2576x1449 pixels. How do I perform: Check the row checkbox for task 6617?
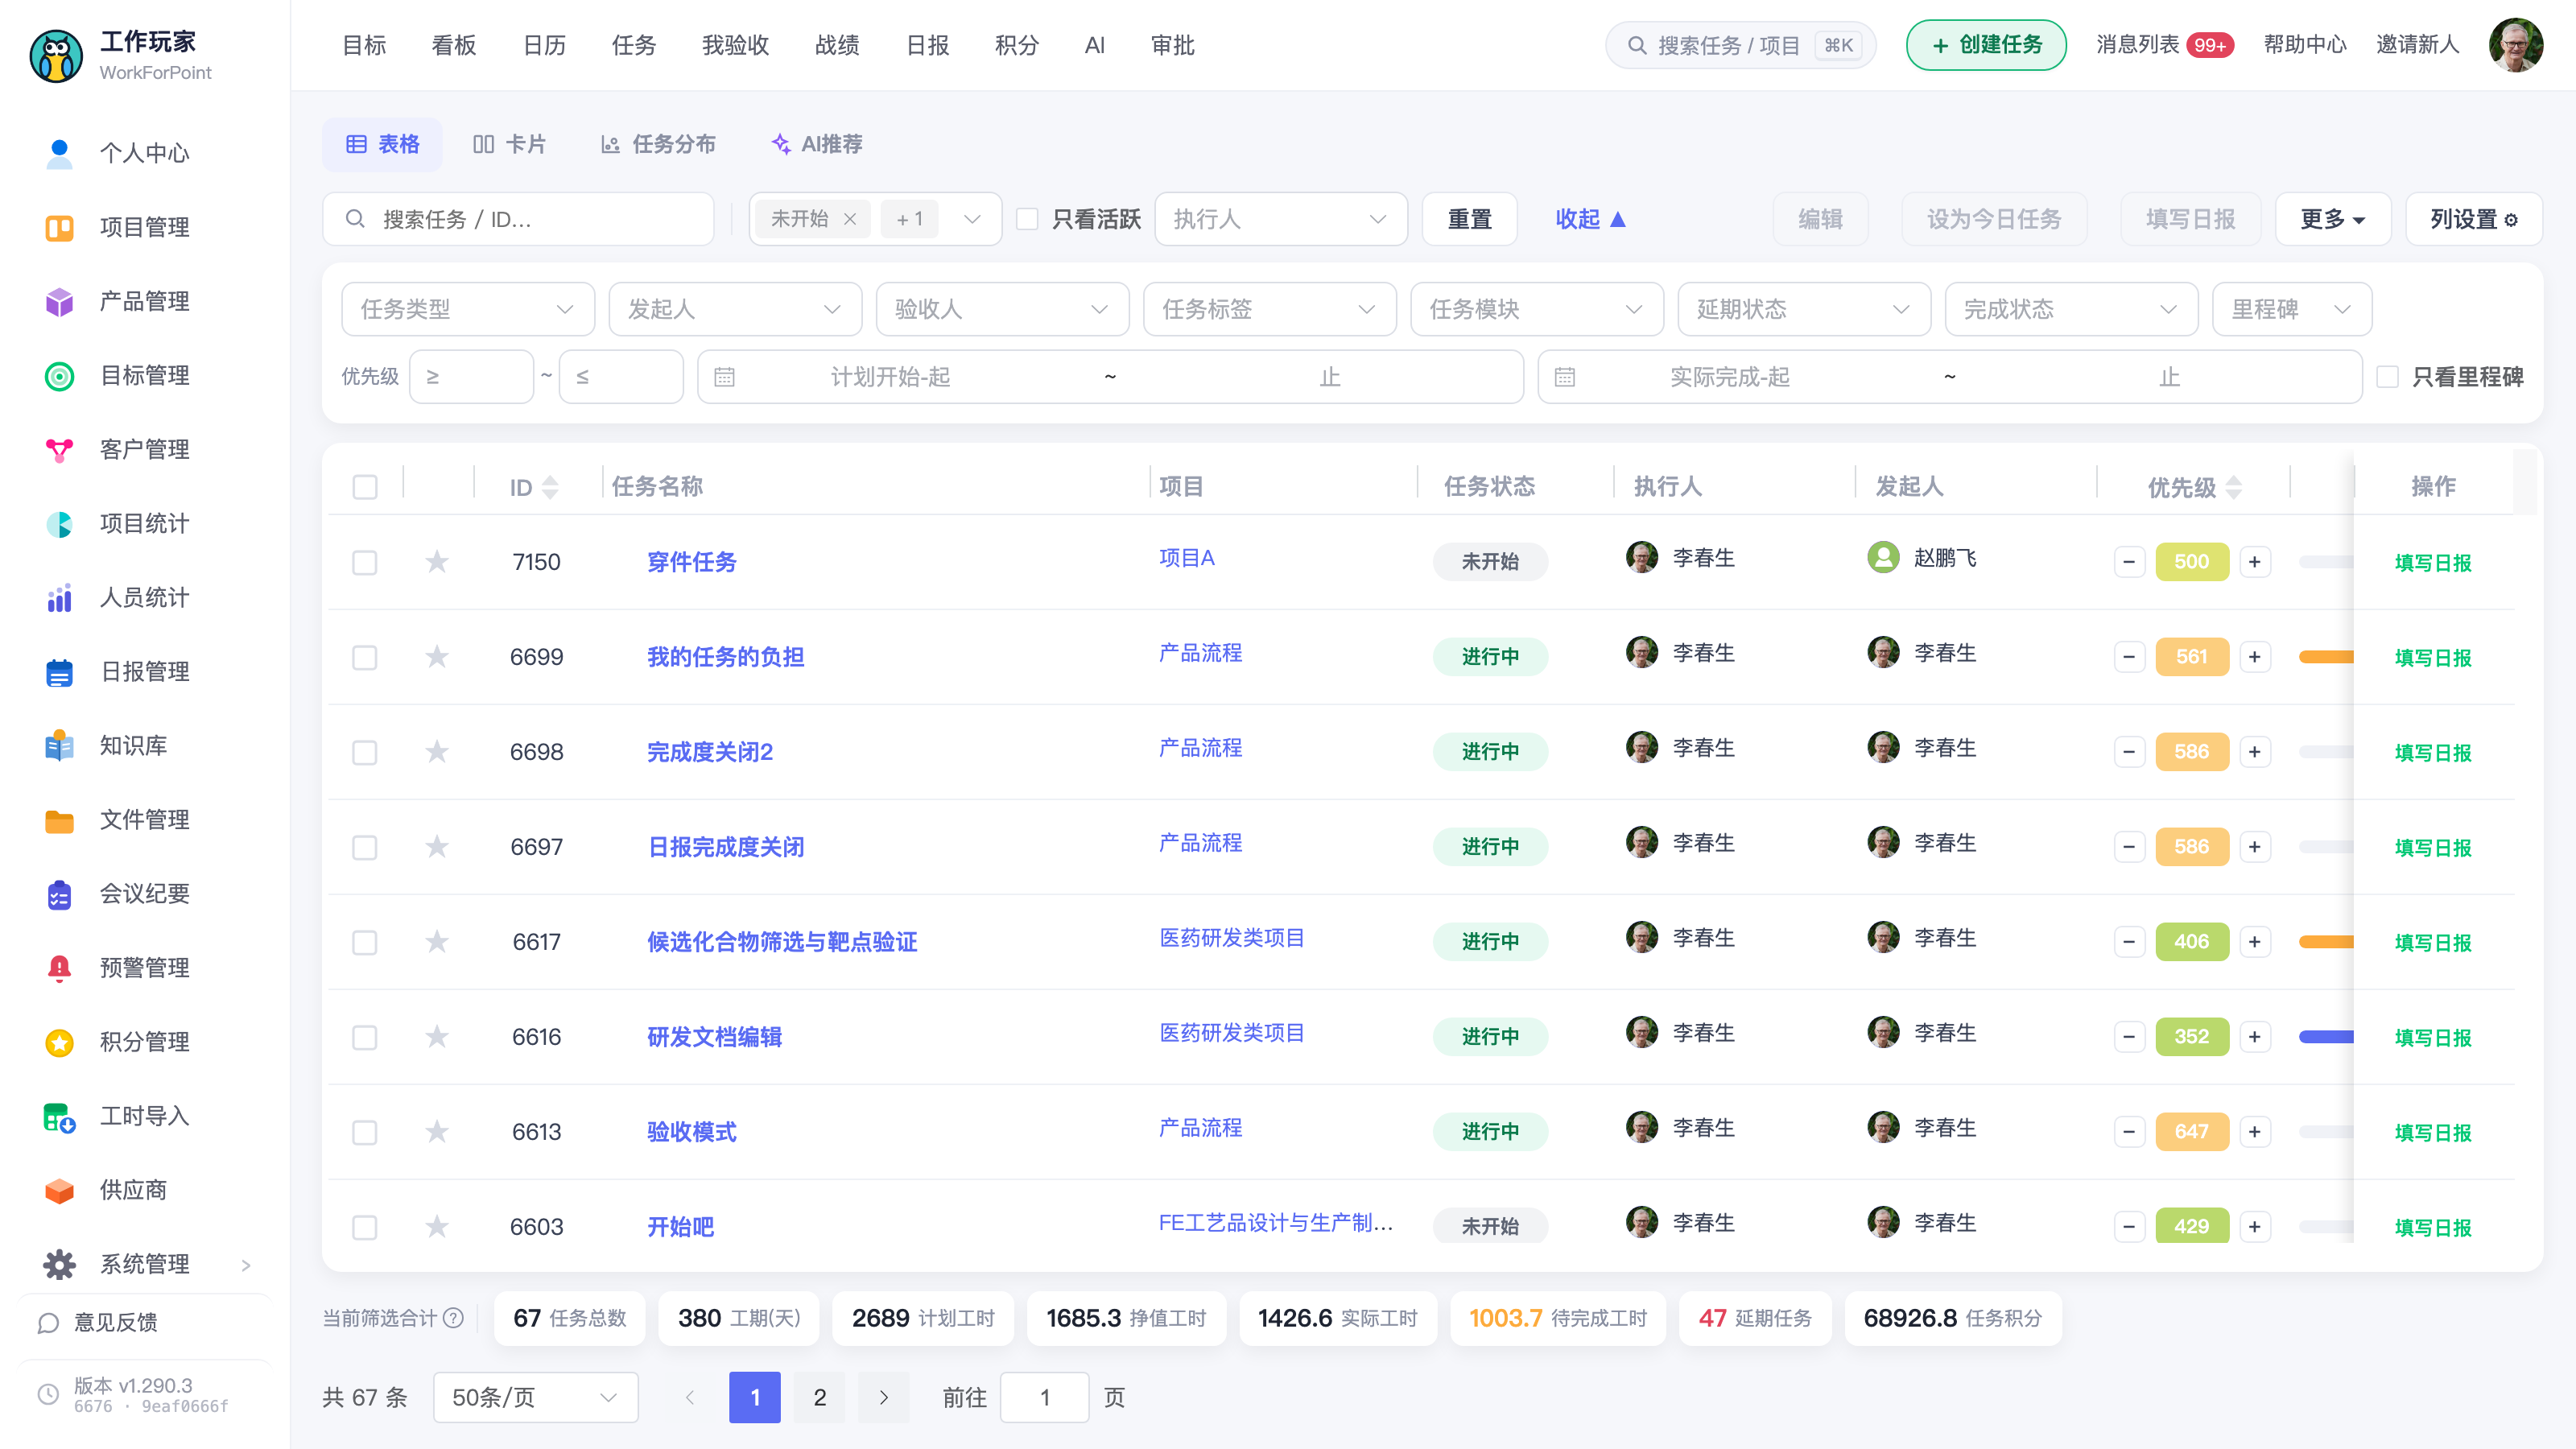tap(365, 942)
